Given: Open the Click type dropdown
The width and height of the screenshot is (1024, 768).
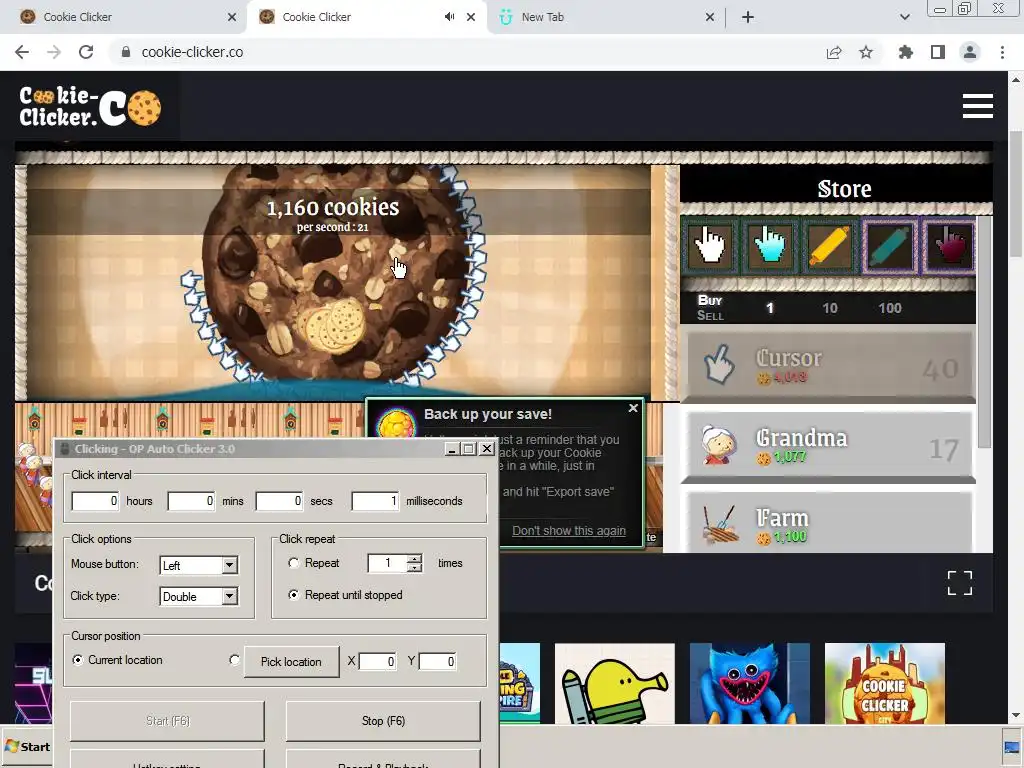Looking at the screenshot, I should pos(229,596).
